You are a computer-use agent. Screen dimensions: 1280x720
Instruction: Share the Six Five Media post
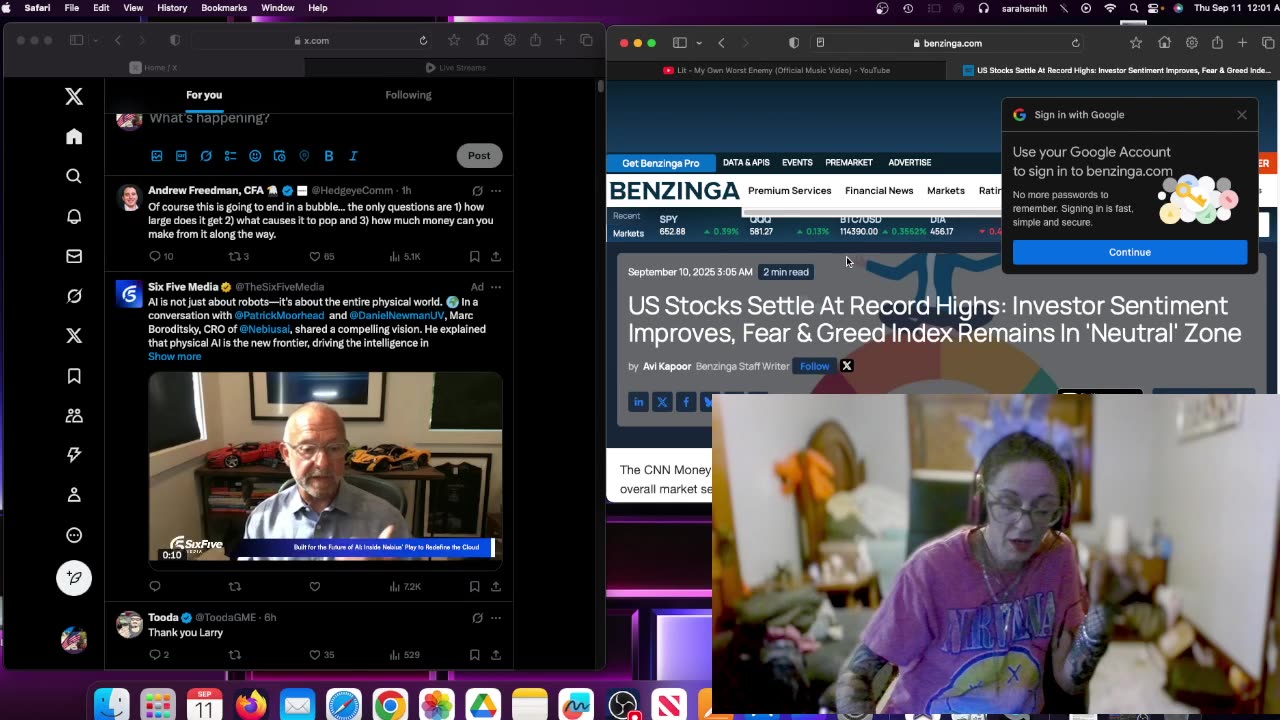(x=495, y=587)
